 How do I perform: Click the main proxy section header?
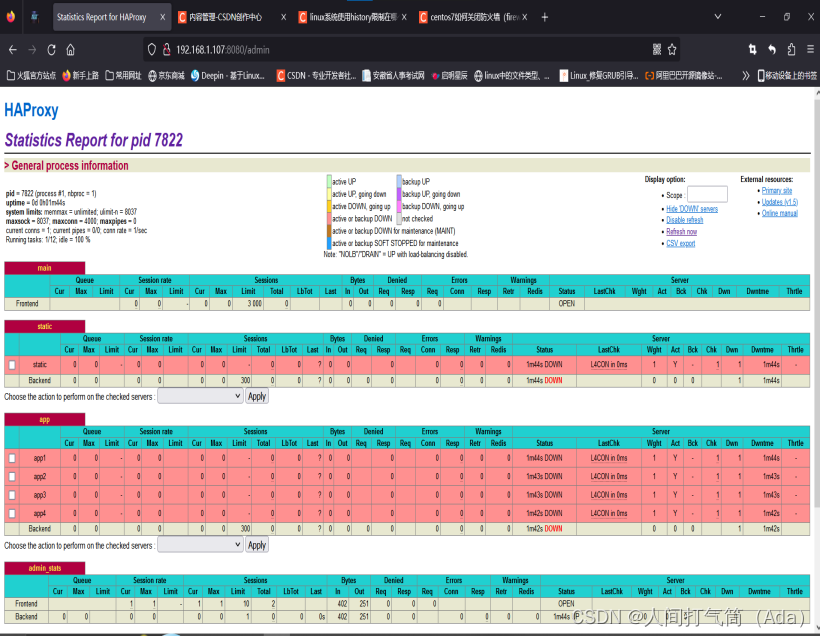coord(44,268)
